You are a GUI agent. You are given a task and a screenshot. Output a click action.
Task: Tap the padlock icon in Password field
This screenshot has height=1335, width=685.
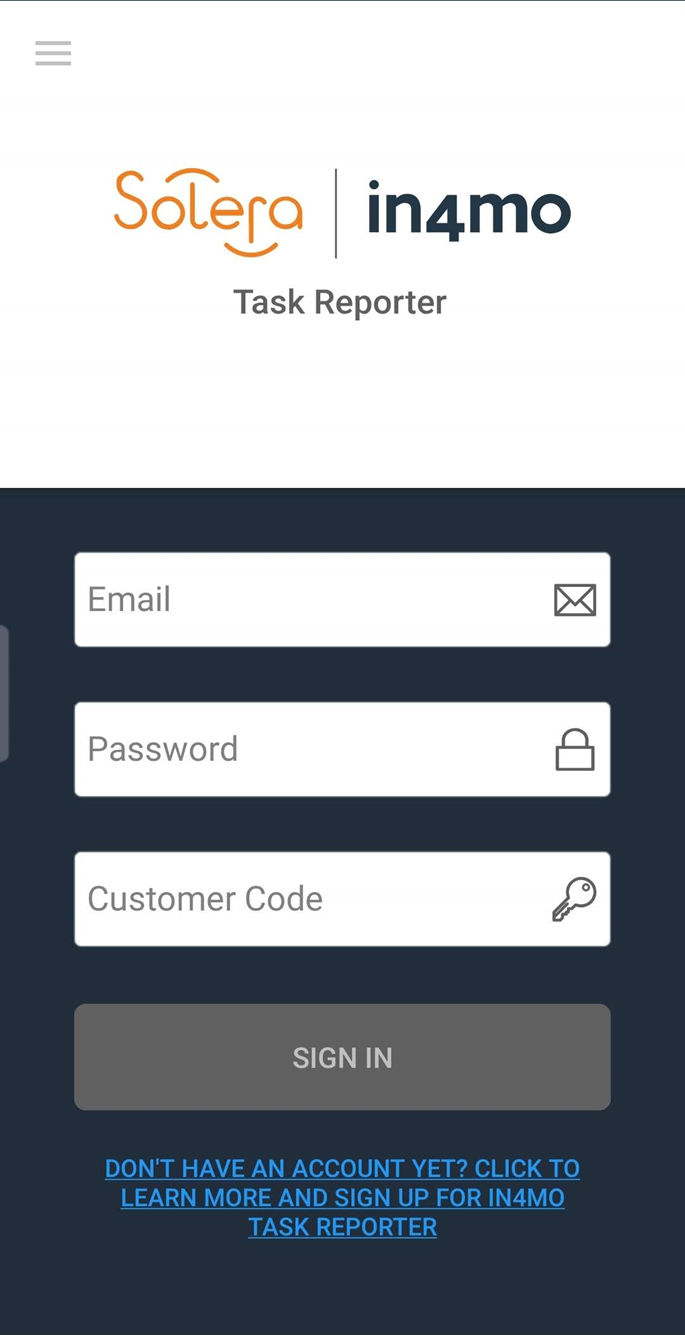click(x=575, y=750)
